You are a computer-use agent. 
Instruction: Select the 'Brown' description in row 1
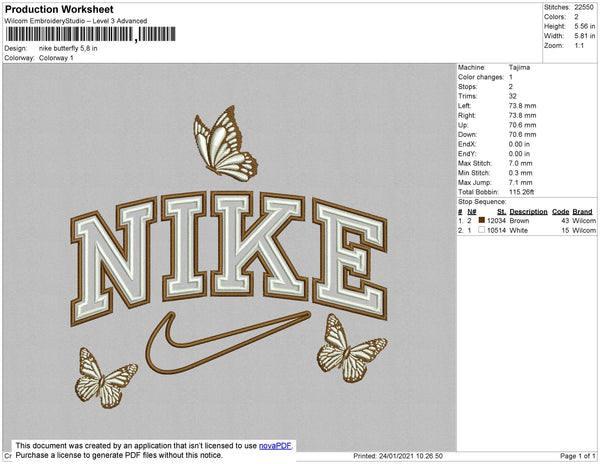tap(519, 221)
